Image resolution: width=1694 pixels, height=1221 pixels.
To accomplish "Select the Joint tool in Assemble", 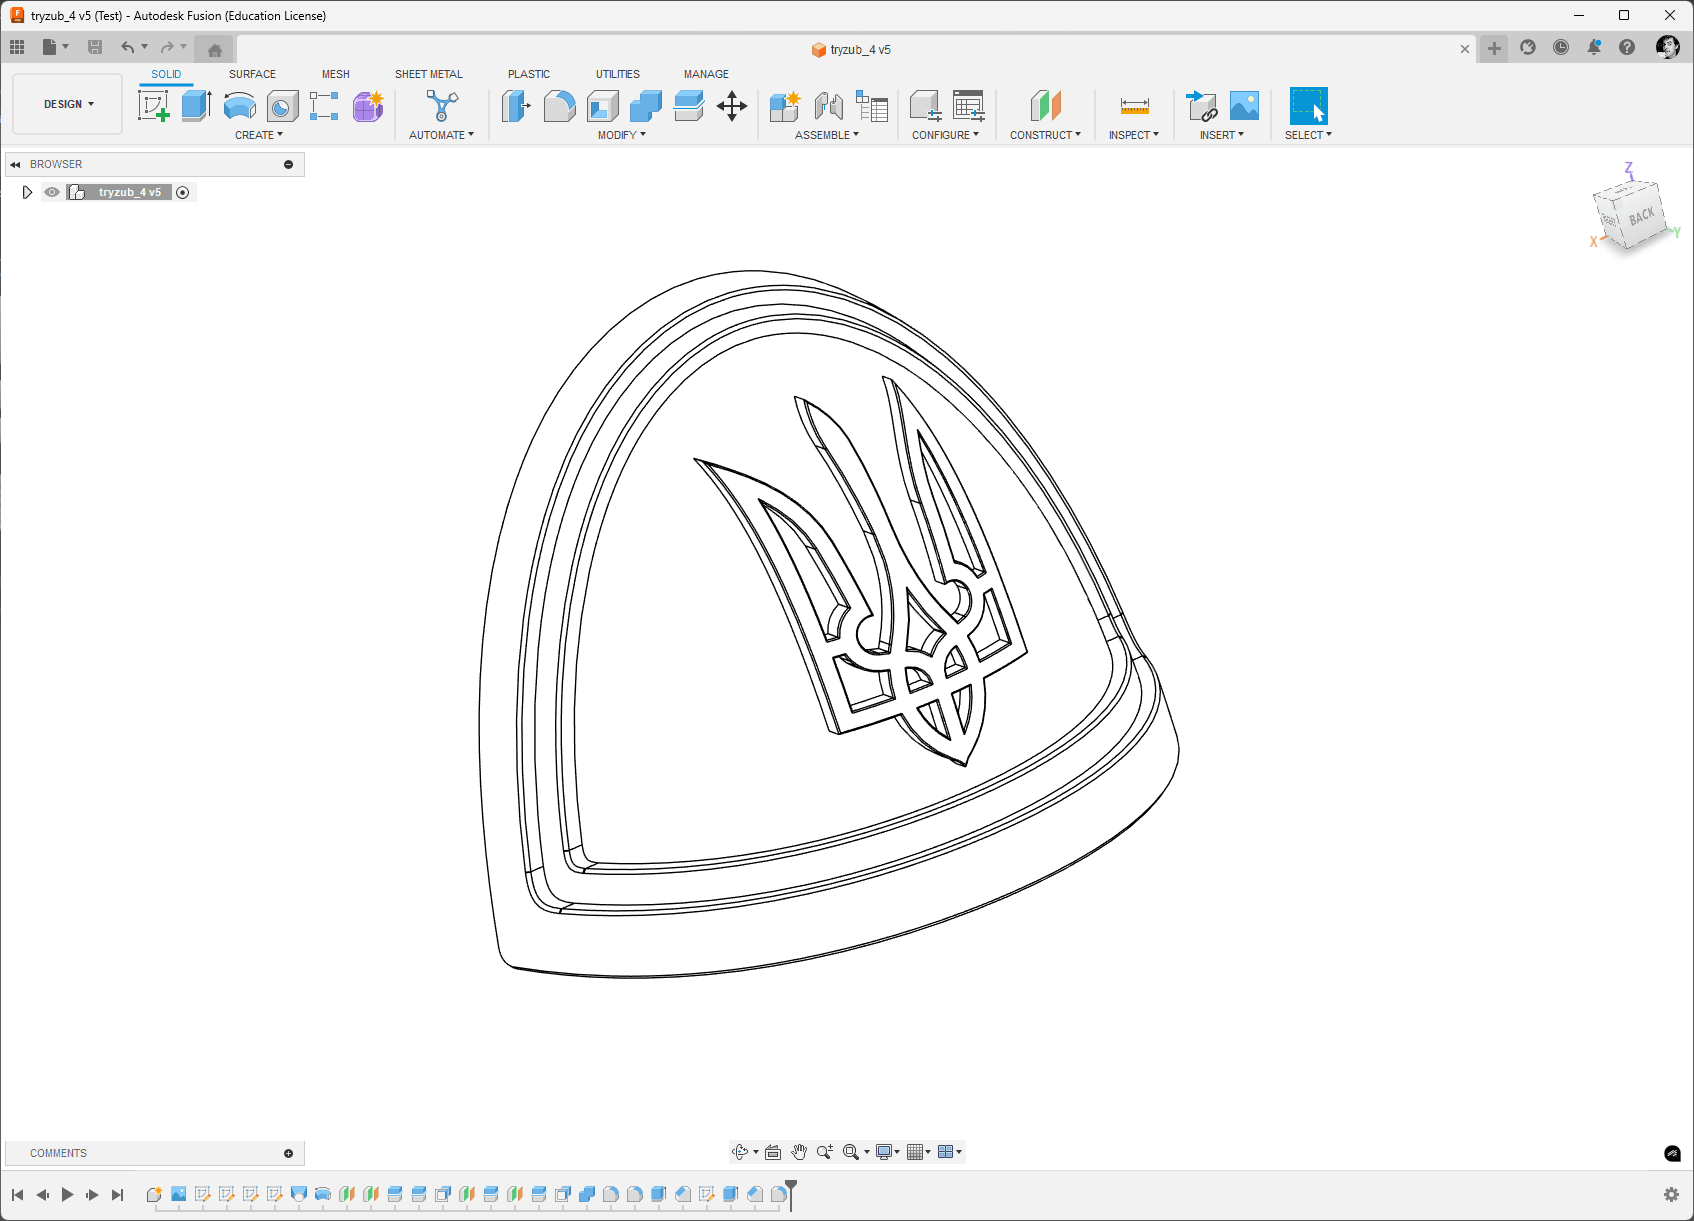I will pos(828,106).
